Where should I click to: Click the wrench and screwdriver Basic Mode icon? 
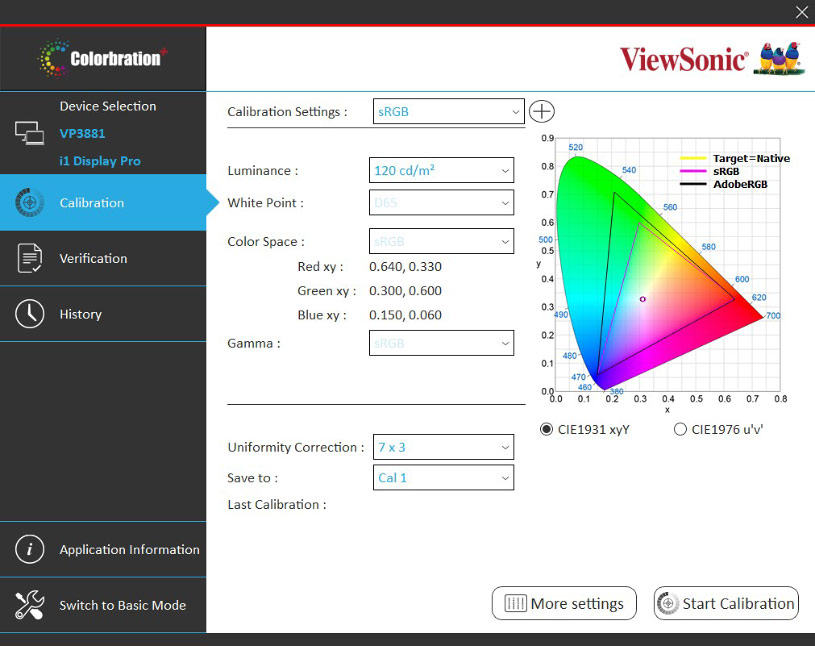(30, 604)
